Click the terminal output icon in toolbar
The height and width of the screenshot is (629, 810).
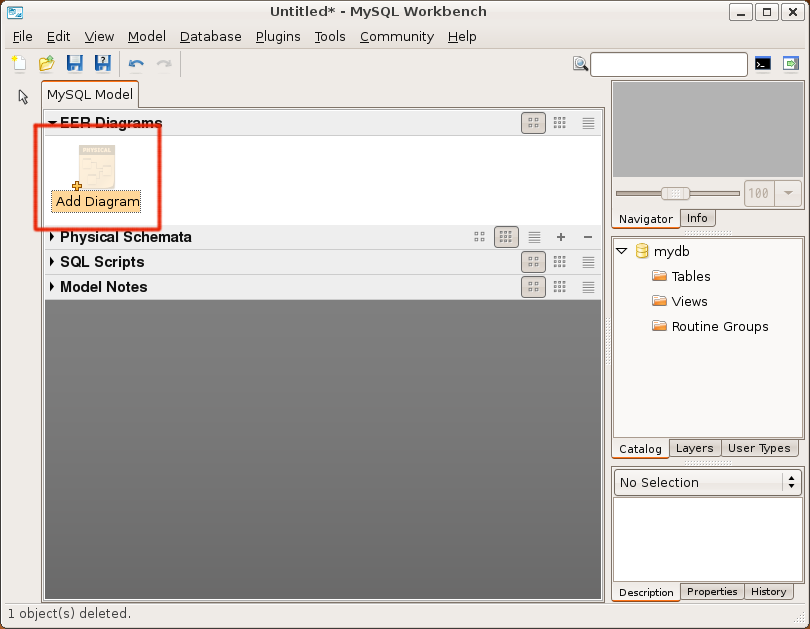[x=763, y=64]
